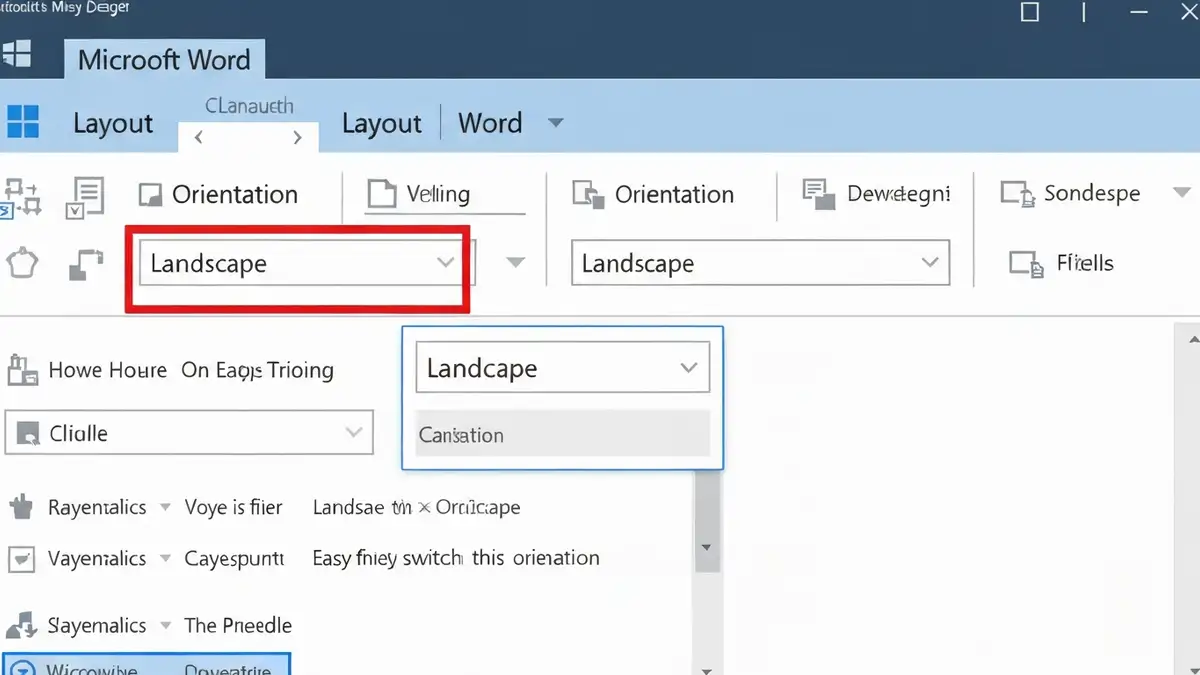
Task: Click the stacked squares icon beside the pot icon
Action: 86,264
